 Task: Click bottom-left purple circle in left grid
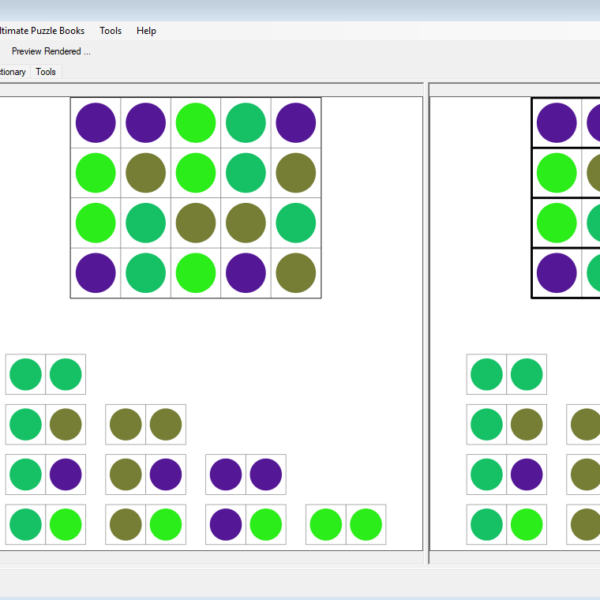coord(96,272)
